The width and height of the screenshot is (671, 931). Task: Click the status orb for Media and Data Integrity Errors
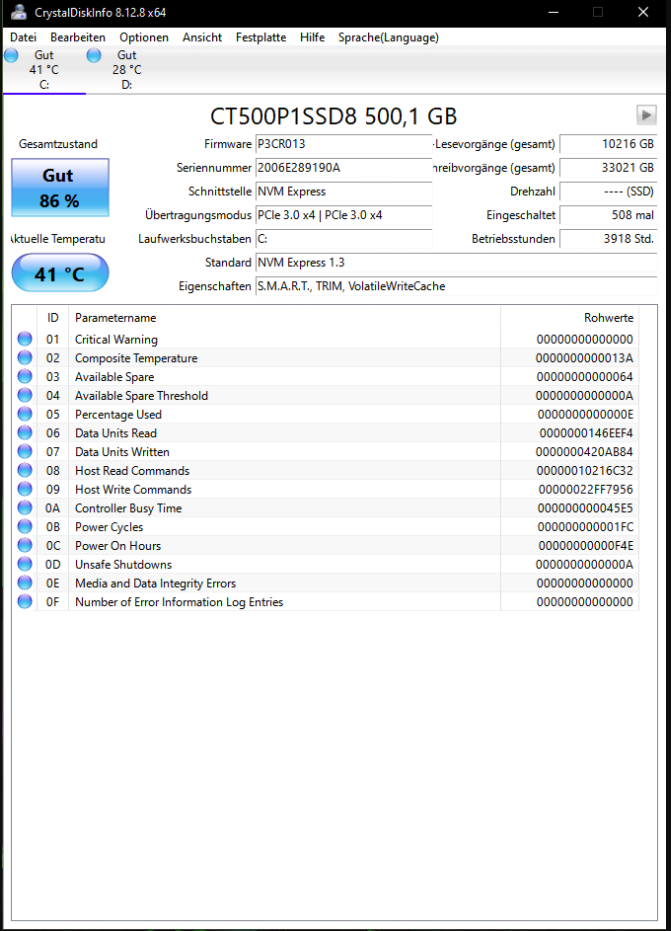click(25, 582)
